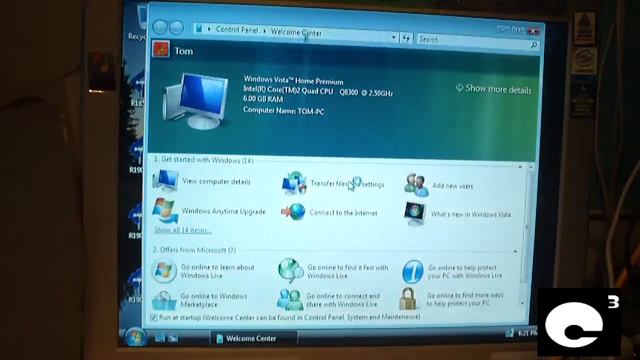
Task: Click Windows Vista Home Premium text
Action: [x=293, y=80]
